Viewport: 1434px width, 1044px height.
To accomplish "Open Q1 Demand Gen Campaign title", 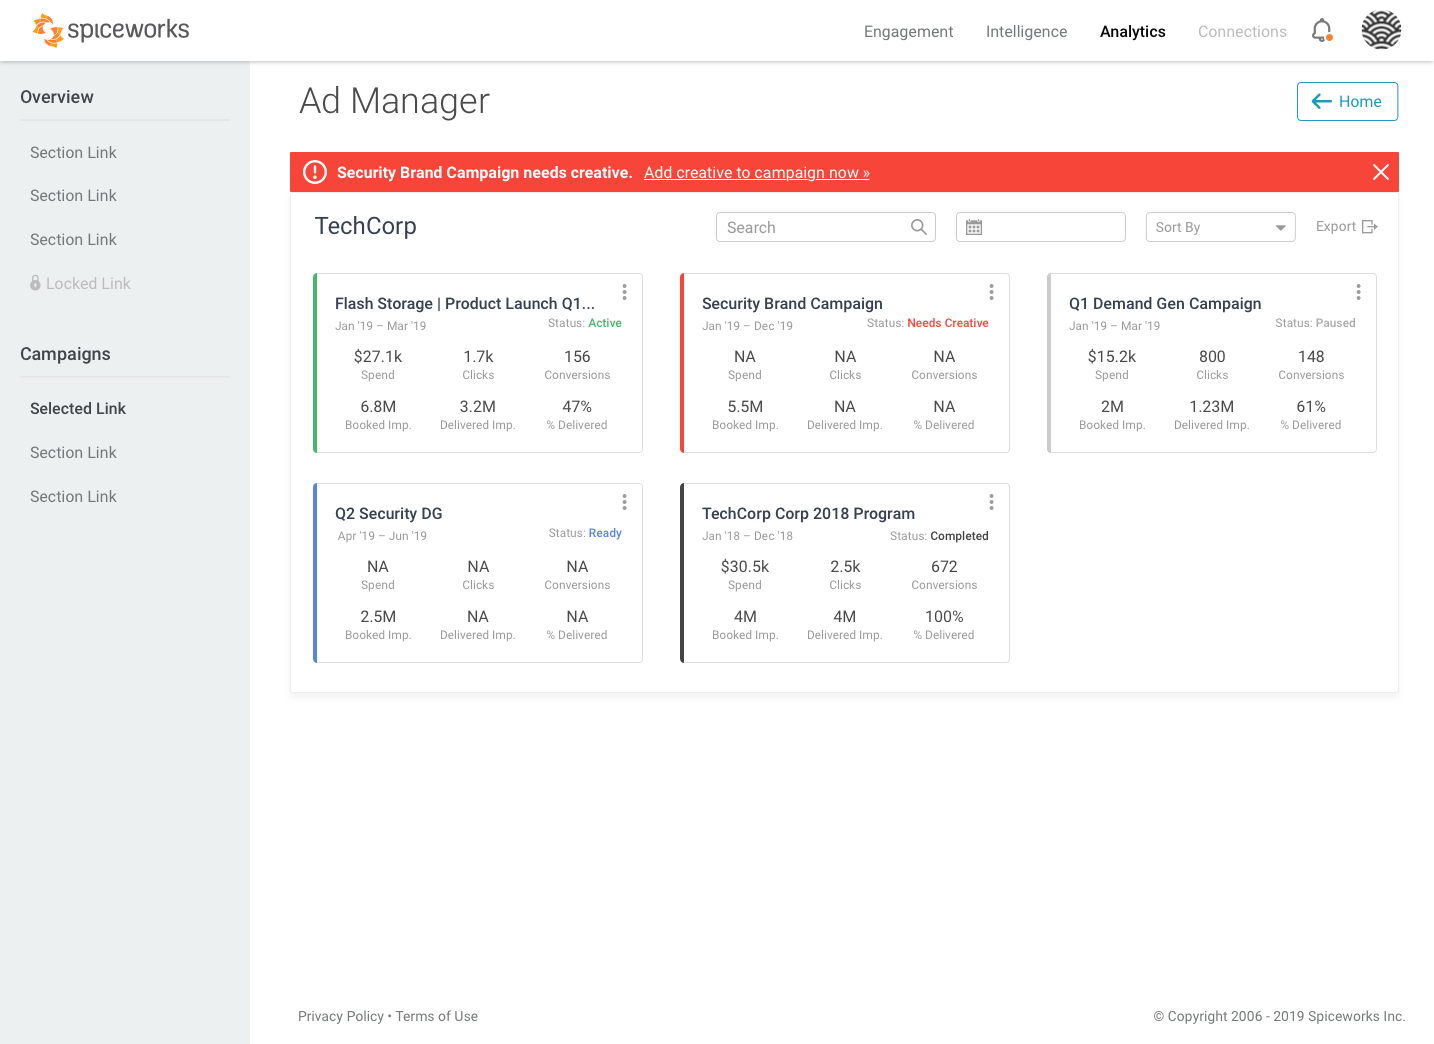I will coord(1165,303).
